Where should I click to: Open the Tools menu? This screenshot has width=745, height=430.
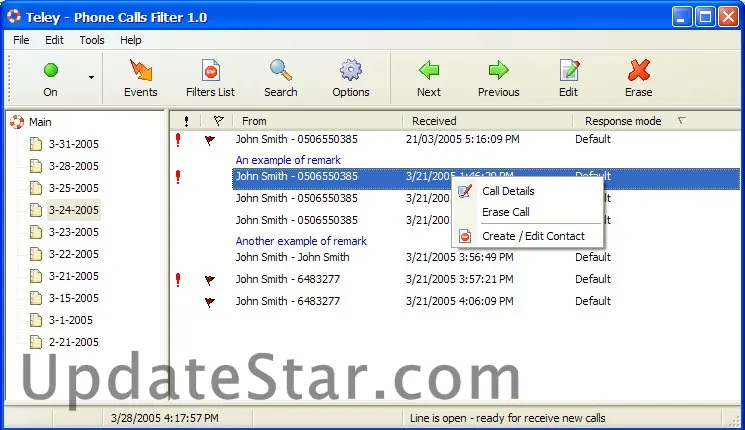pos(92,40)
